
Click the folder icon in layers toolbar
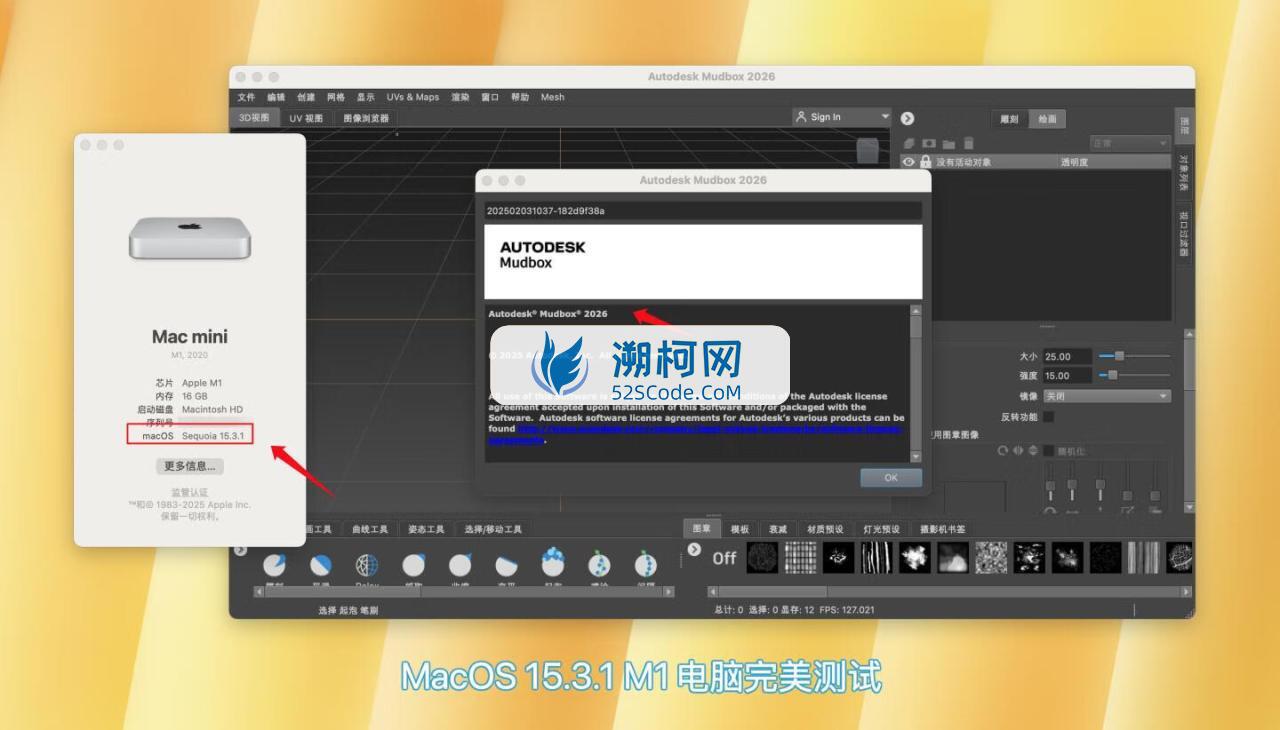949,144
